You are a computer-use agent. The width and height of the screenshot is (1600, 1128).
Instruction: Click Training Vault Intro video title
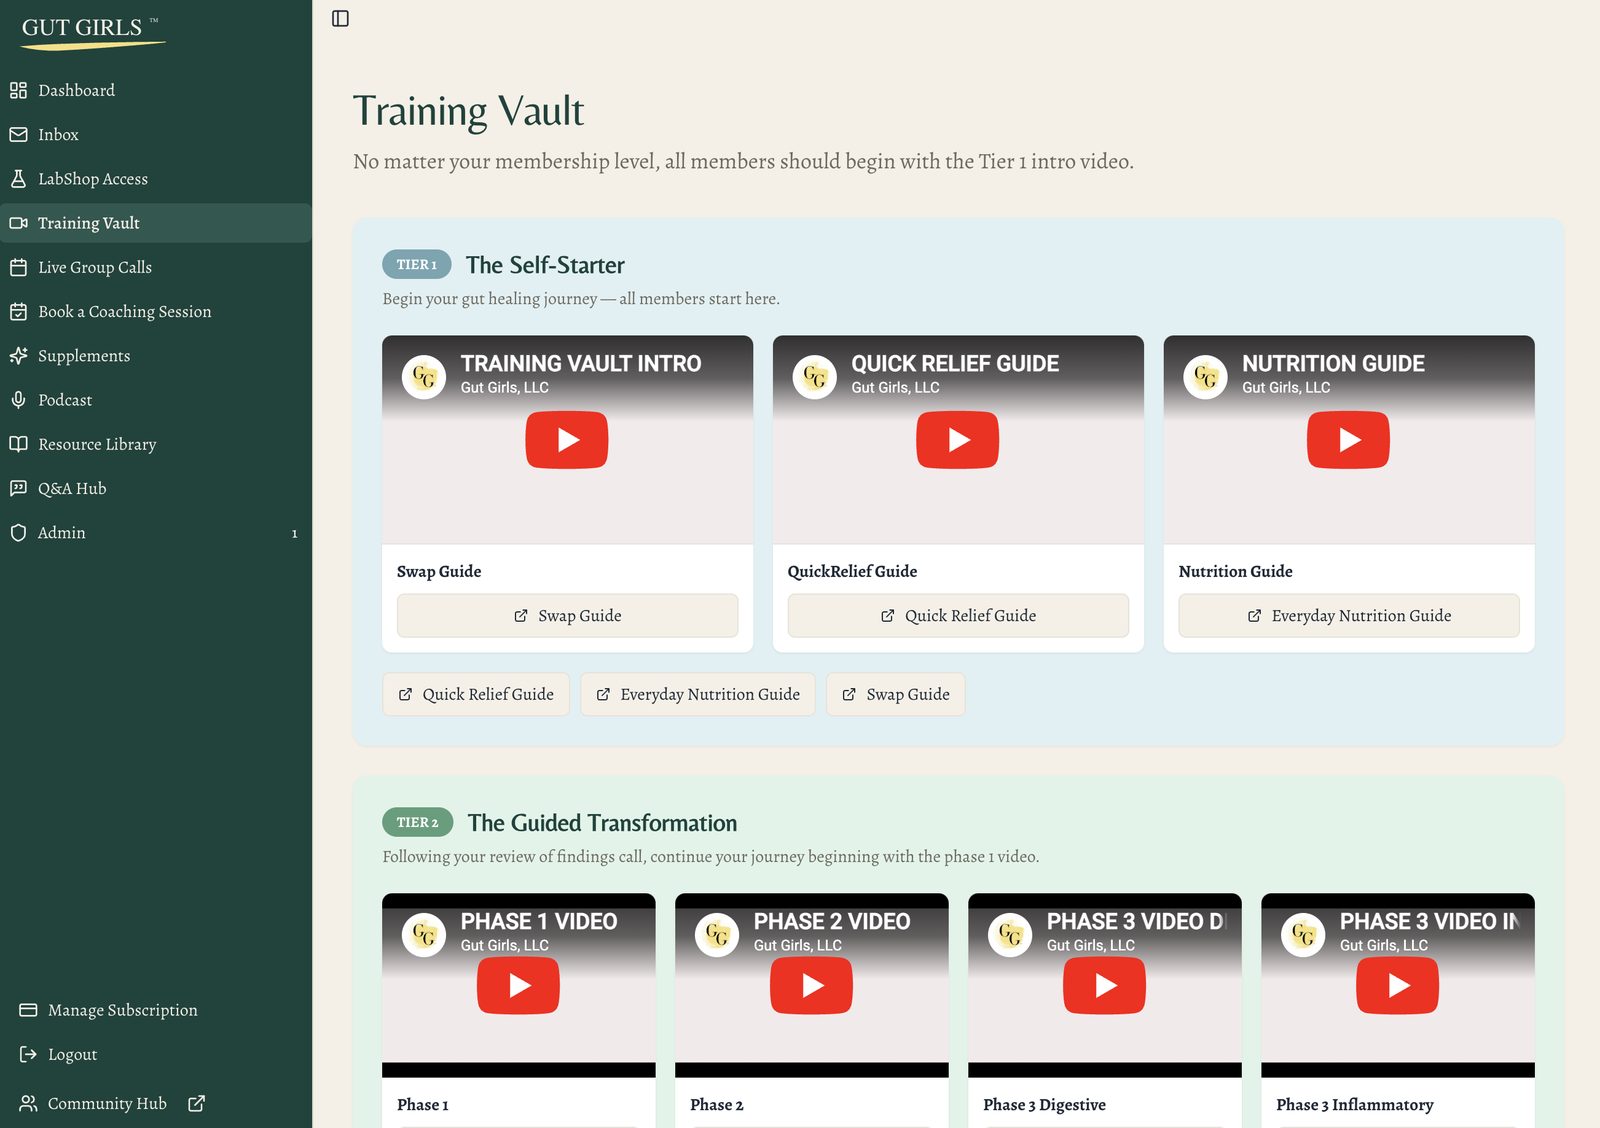click(x=581, y=364)
